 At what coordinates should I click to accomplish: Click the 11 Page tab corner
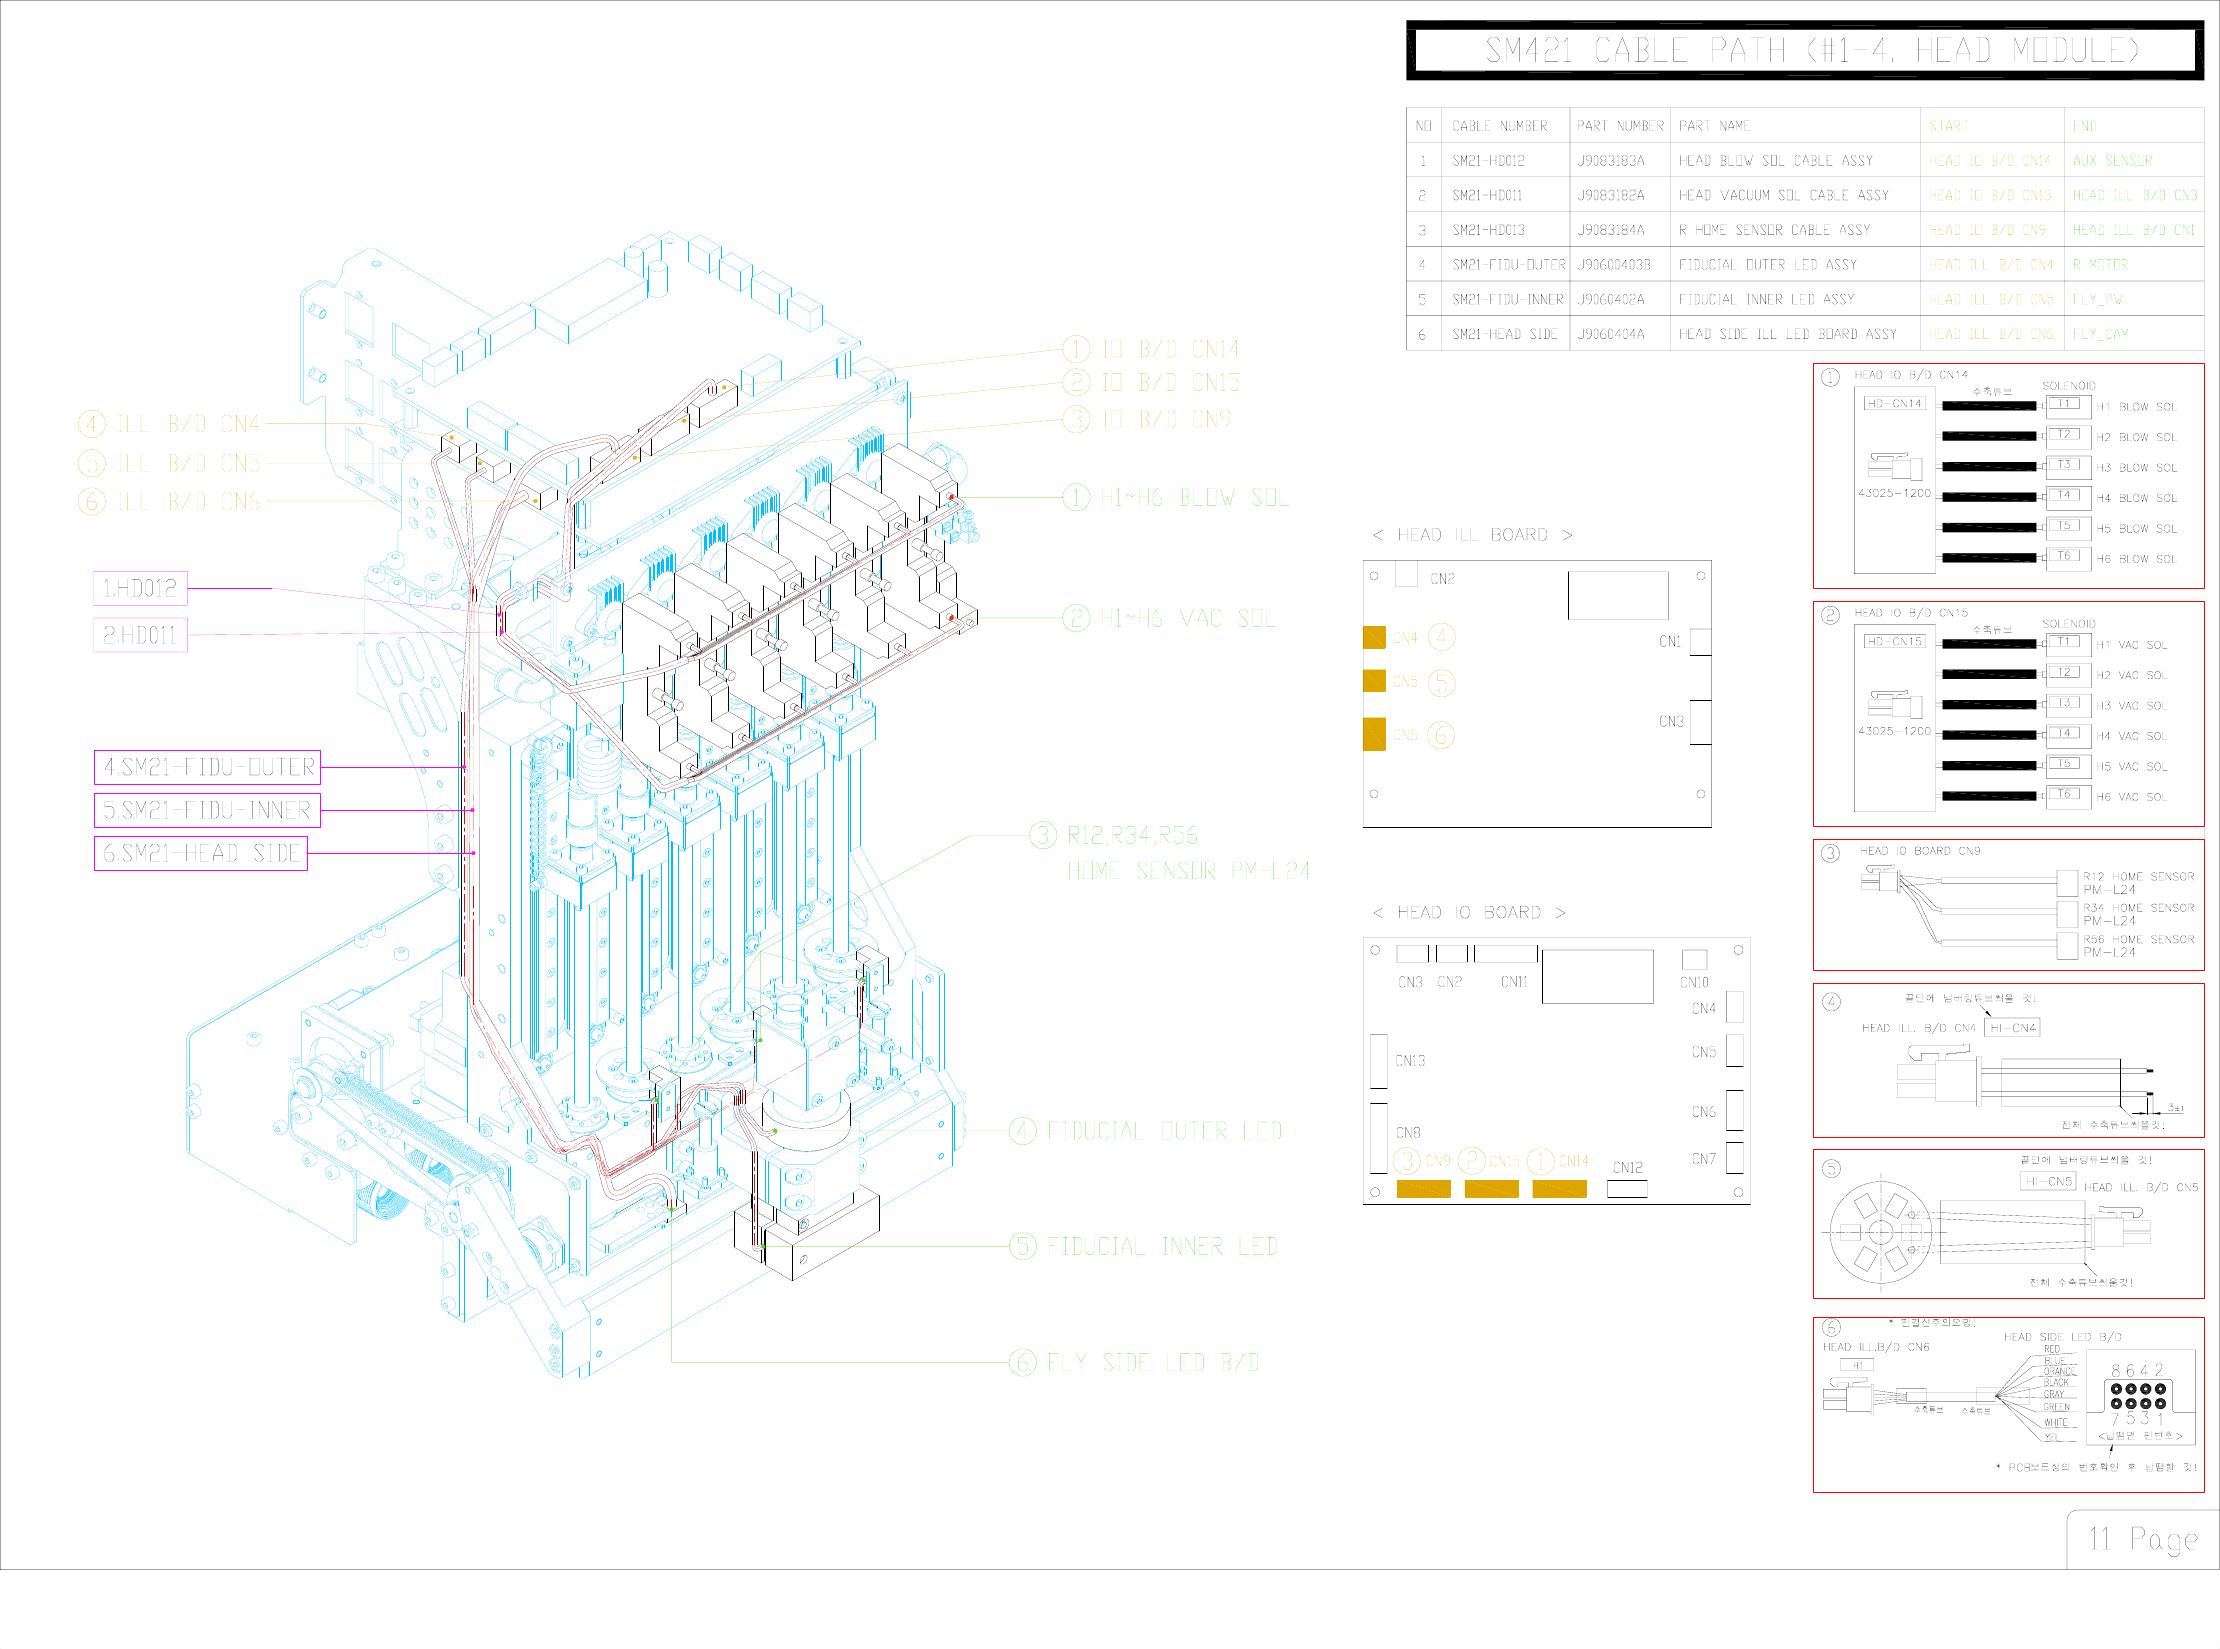(x=2142, y=1539)
